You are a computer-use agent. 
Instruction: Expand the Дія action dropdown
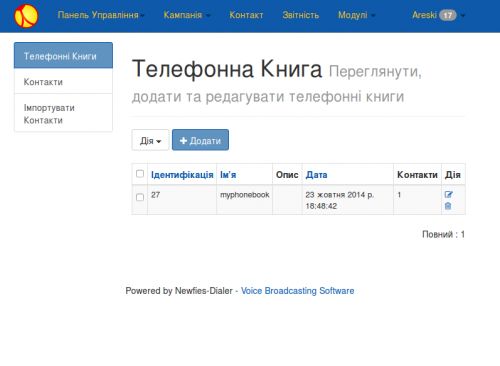[151, 140]
